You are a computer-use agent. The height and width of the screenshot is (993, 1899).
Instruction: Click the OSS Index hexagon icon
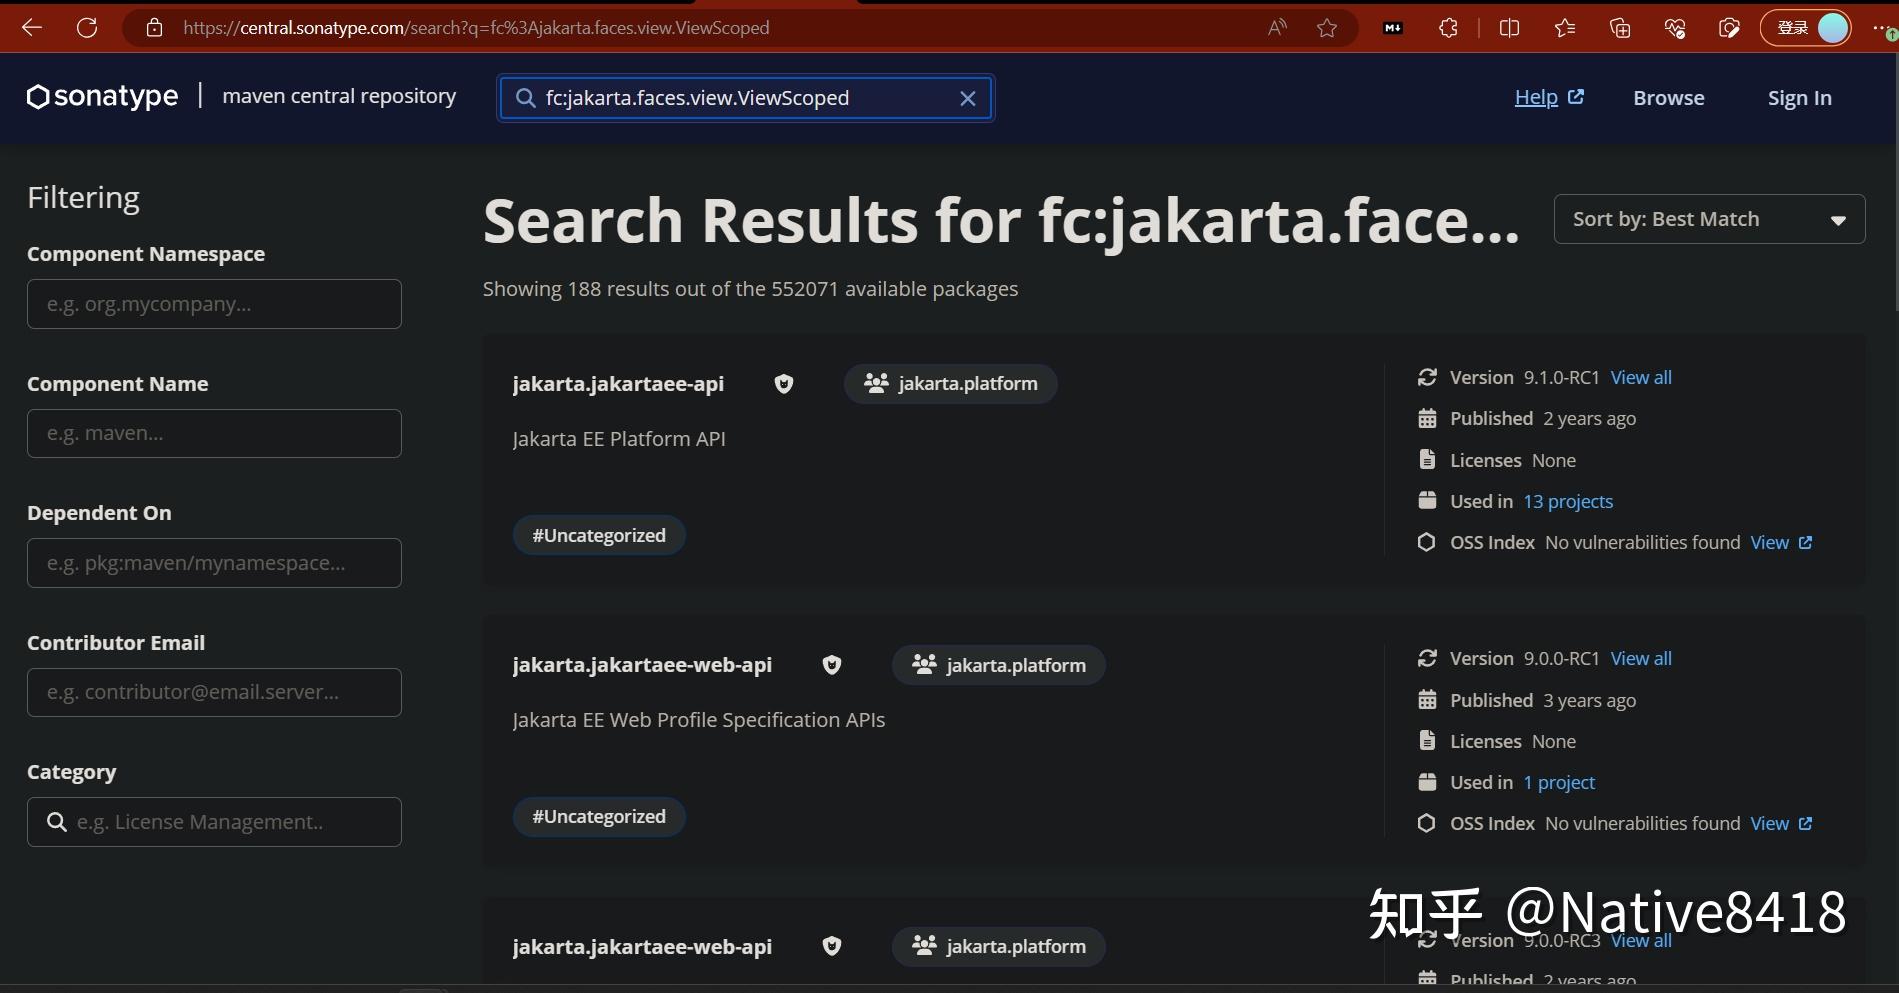[x=1427, y=541]
